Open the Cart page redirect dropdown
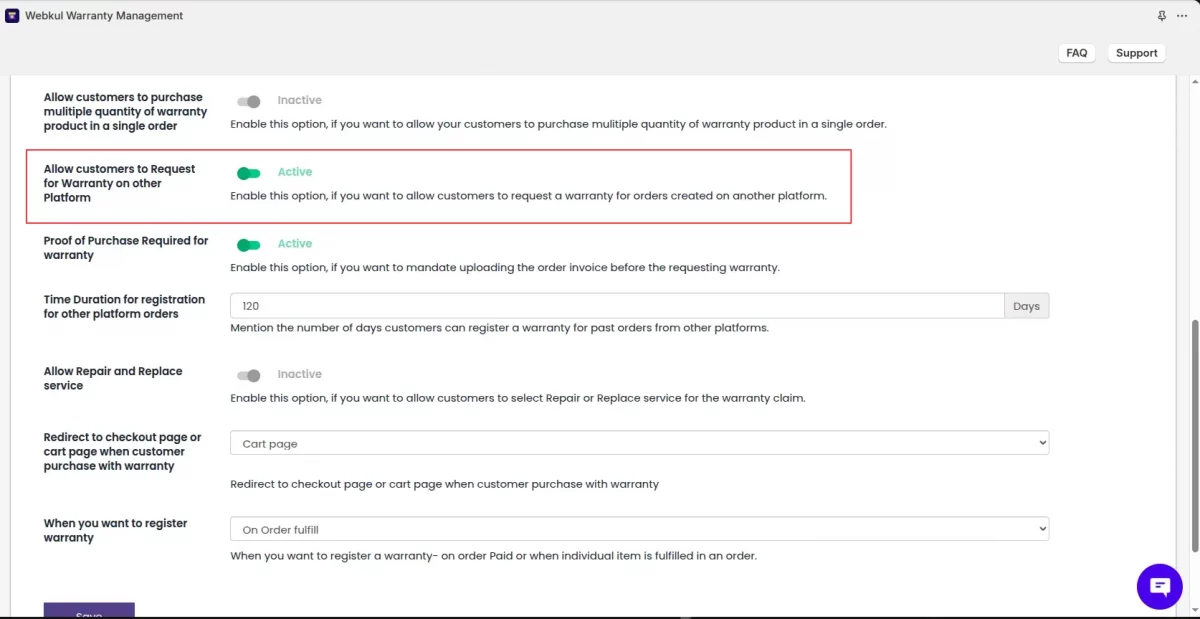1200x619 pixels. click(639, 443)
